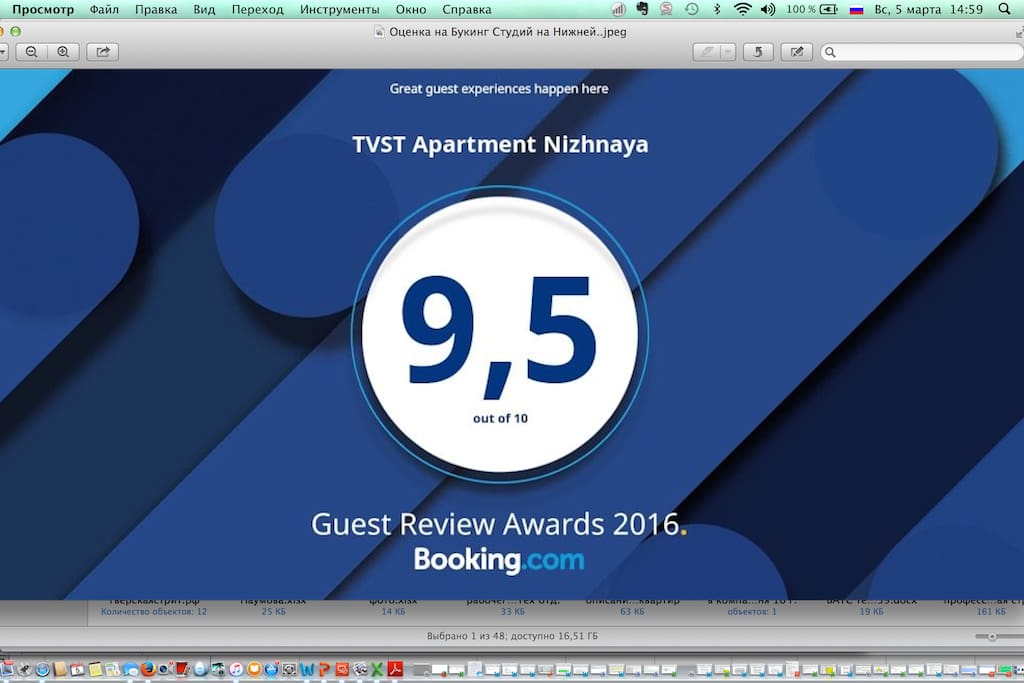This screenshot has width=1024, height=683.
Task: Launch Microsoft PowerPoint from the Dock
Action: pos(325,669)
